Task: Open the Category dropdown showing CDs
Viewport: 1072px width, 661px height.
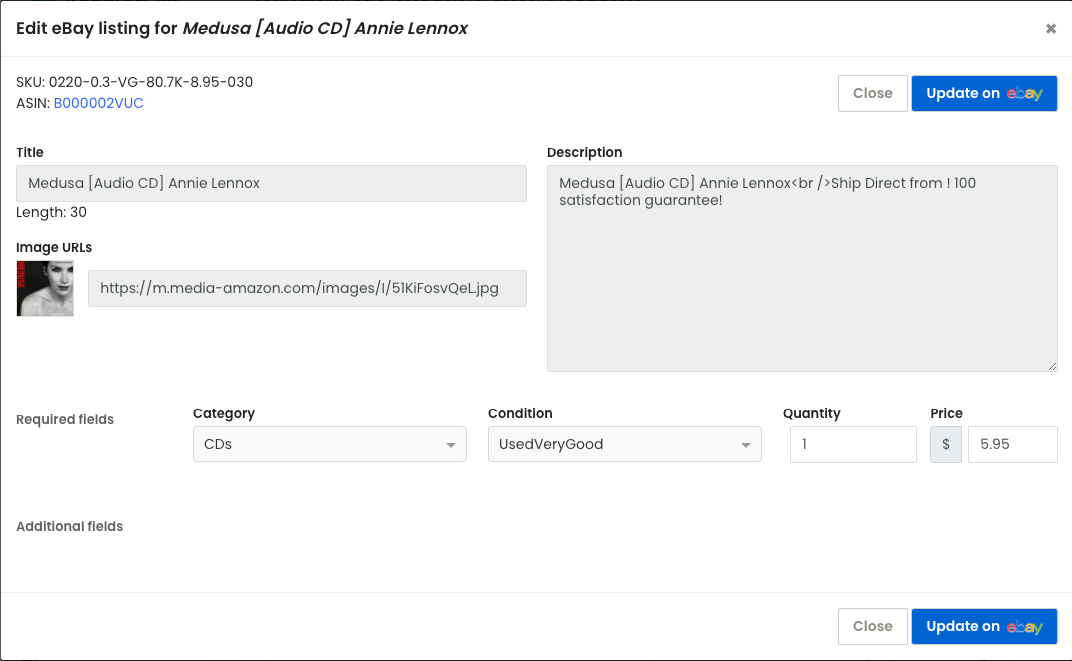Action: point(330,444)
